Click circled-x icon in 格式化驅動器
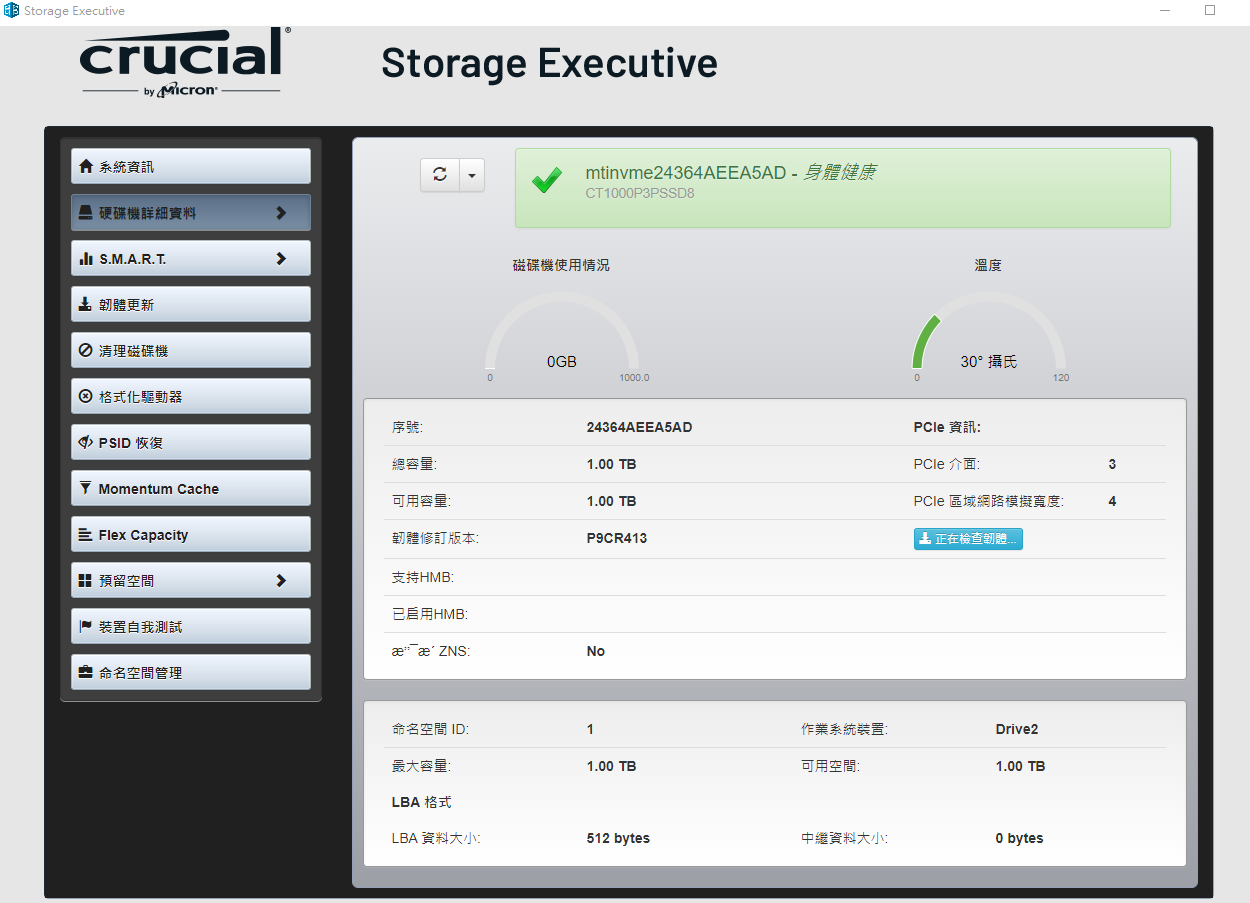Viewport: 1250px width, 903px height. (x=86, y=397)
